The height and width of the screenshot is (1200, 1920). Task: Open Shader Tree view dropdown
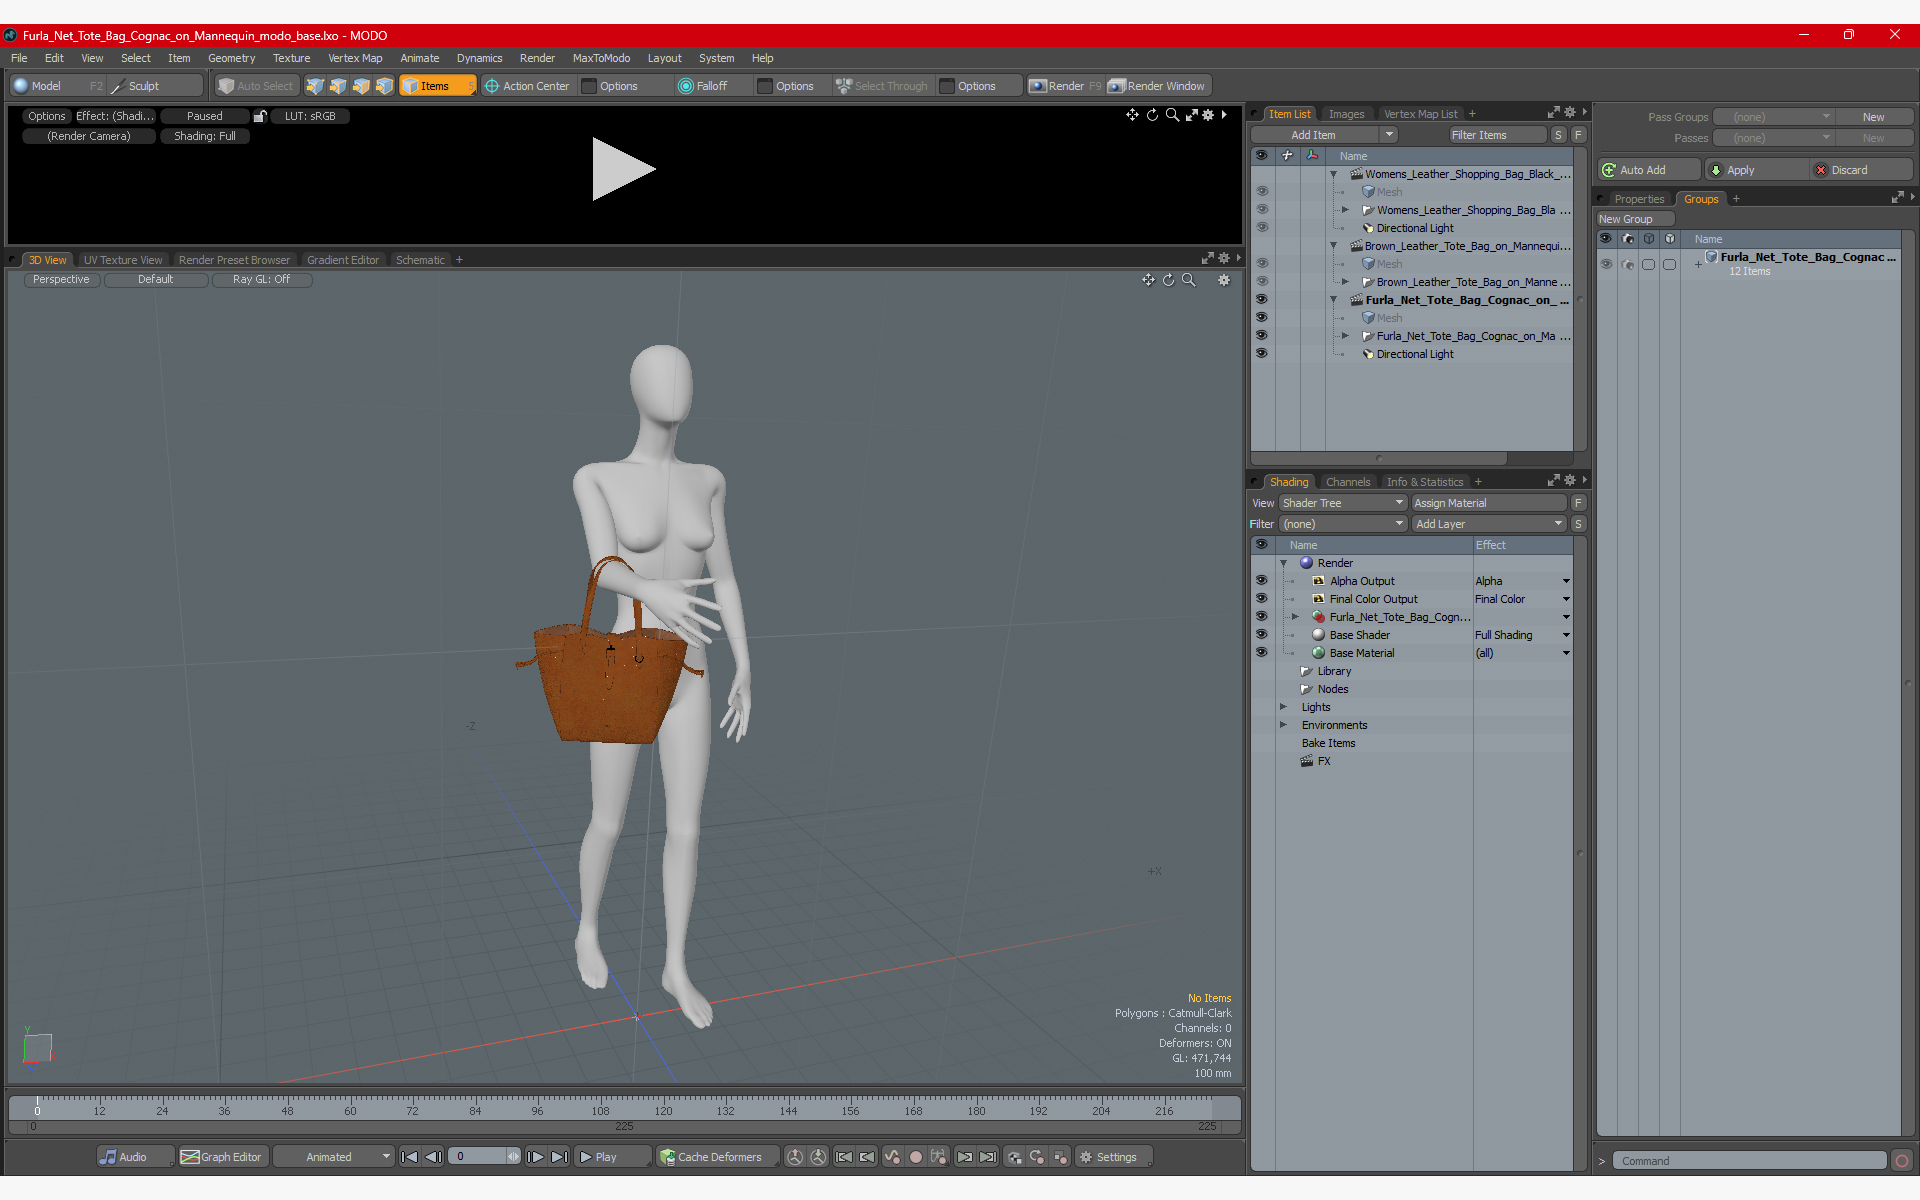(x=1343, y=503)
